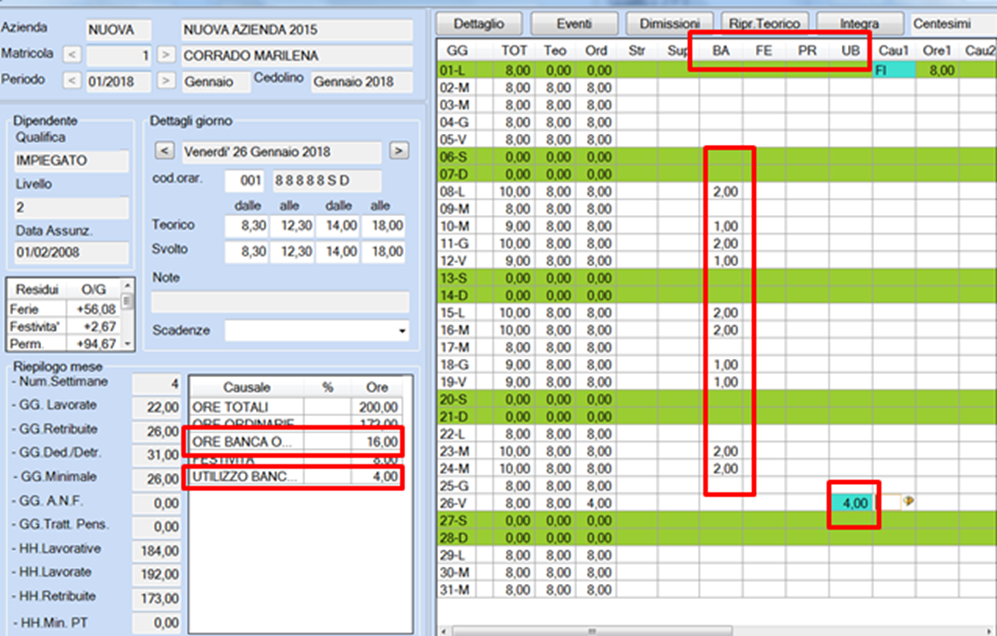This screenshot has width=997, height=636.
Task: Go to next day in Dettagli giorno
Action: (399, 151)
